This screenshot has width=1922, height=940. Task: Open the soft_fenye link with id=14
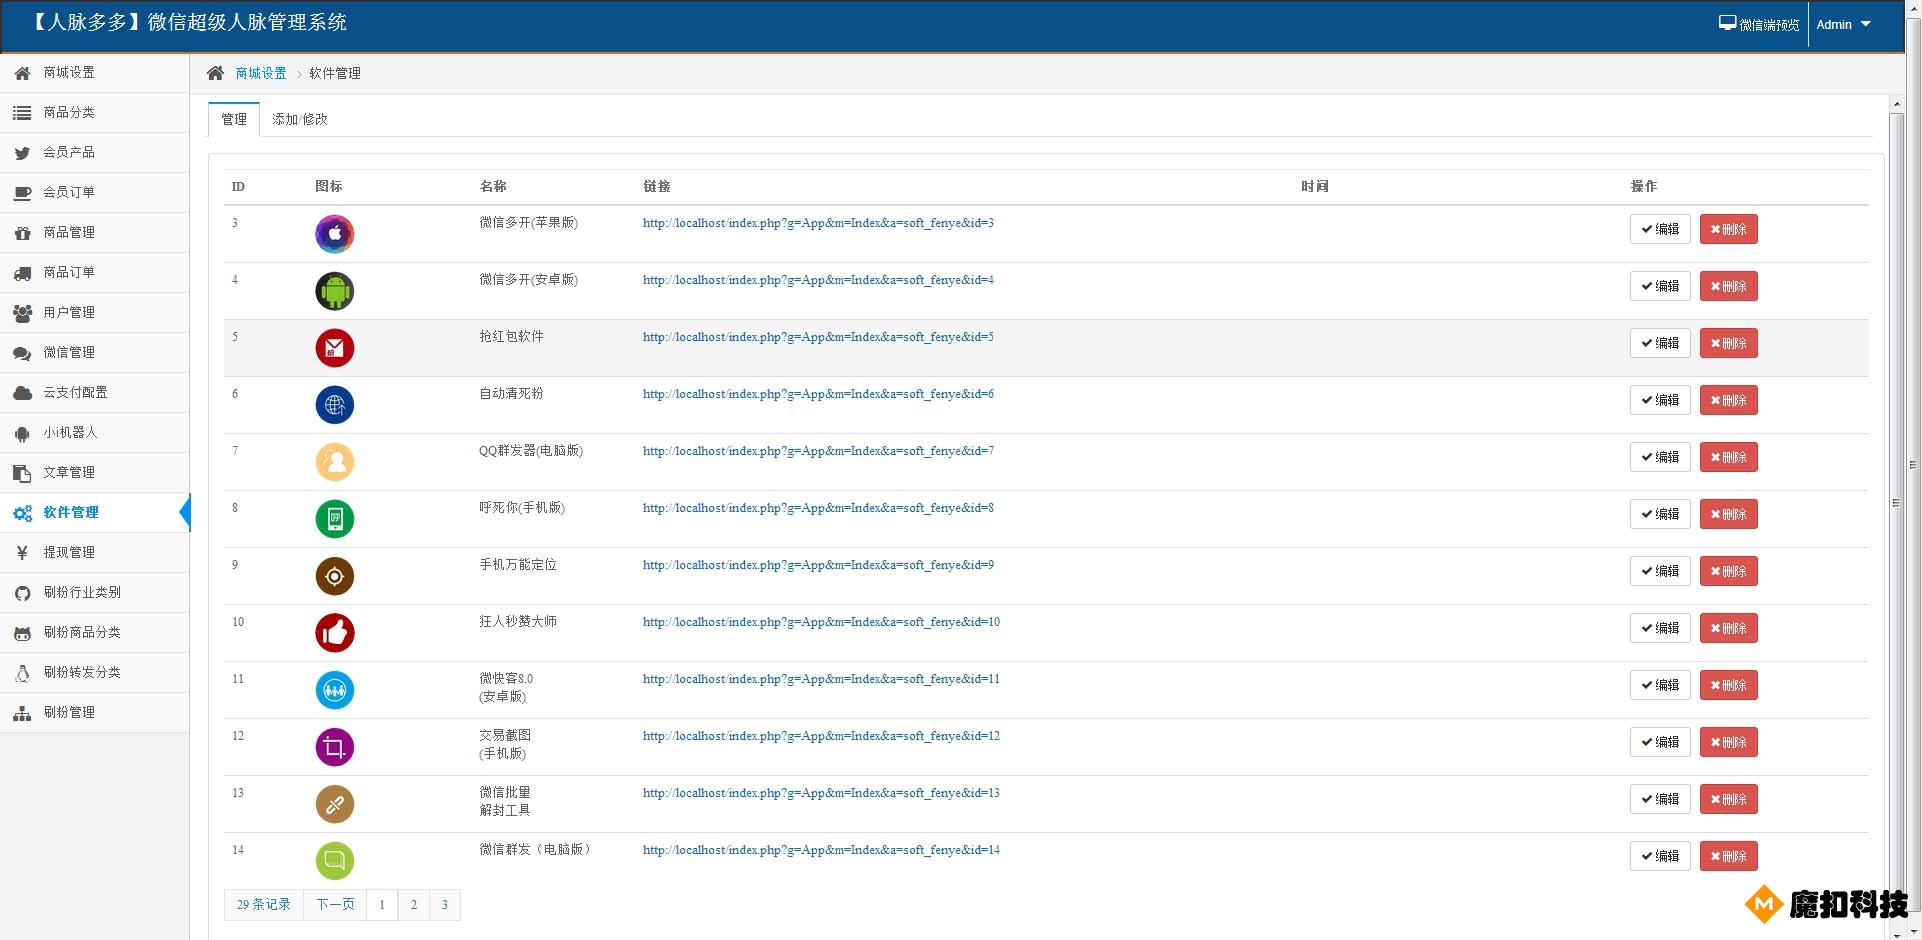click(x=821, y=850)
